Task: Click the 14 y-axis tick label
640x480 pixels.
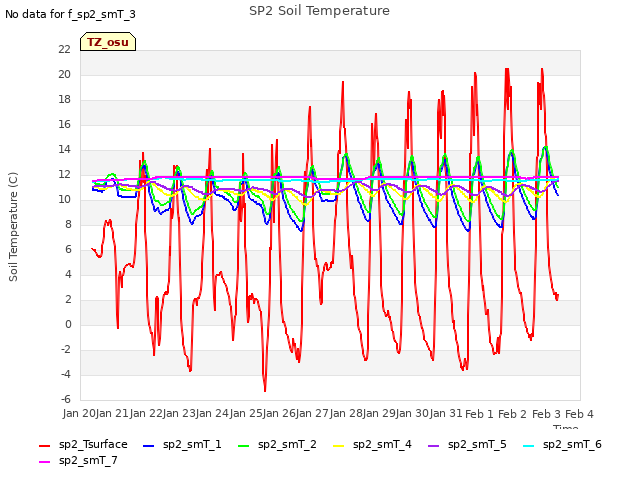Action: (64, 149)
